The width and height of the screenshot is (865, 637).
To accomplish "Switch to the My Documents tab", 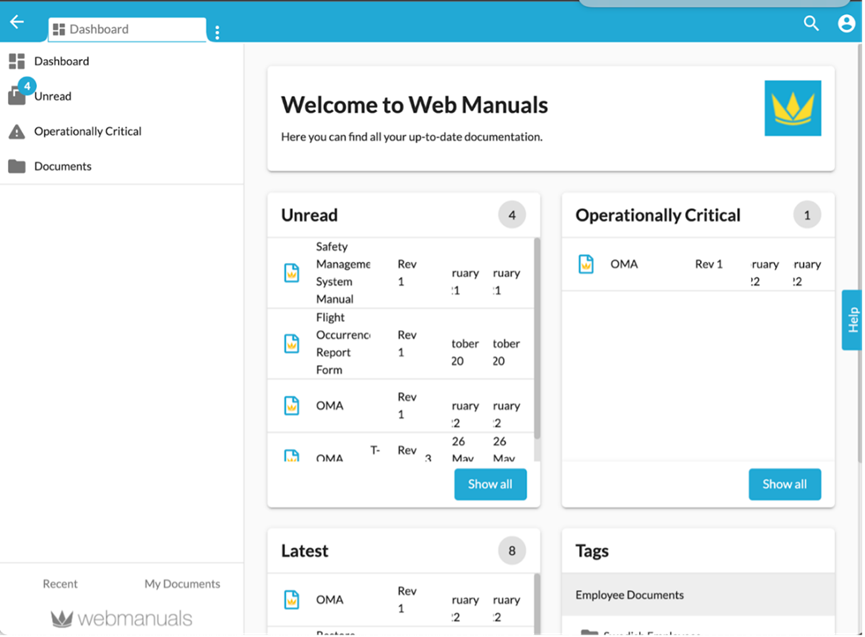I will [x=182, y=584].
